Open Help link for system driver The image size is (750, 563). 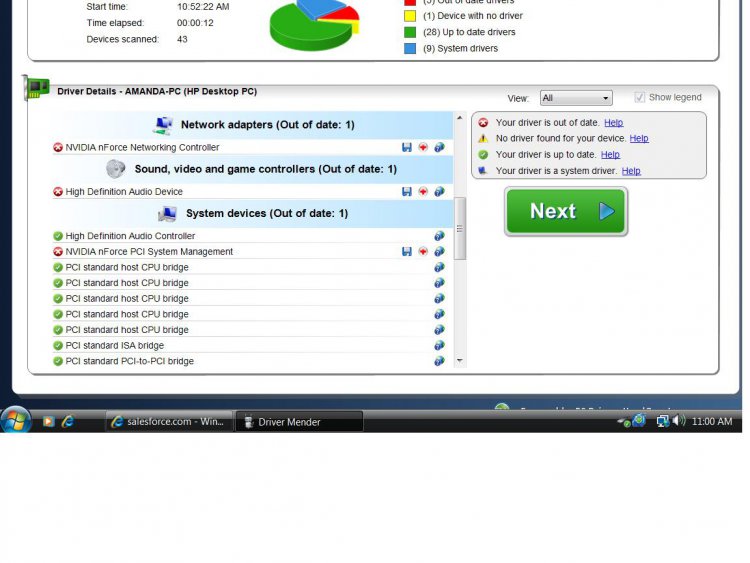(x=631, y=171)
